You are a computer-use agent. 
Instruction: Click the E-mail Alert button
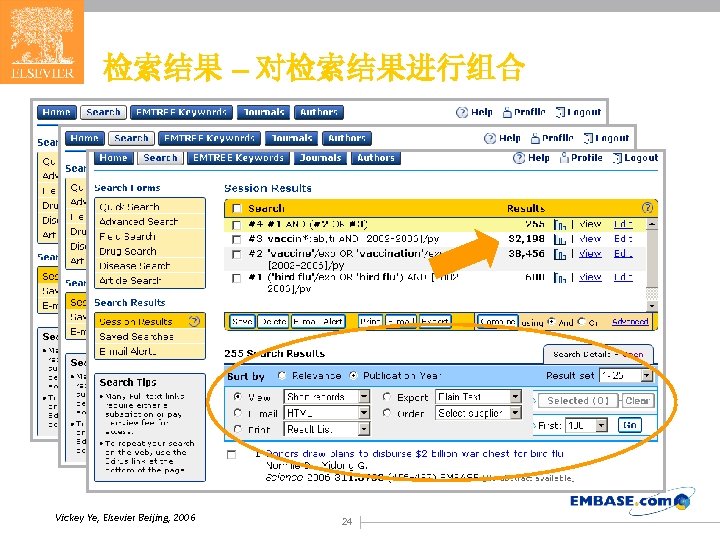317,321
